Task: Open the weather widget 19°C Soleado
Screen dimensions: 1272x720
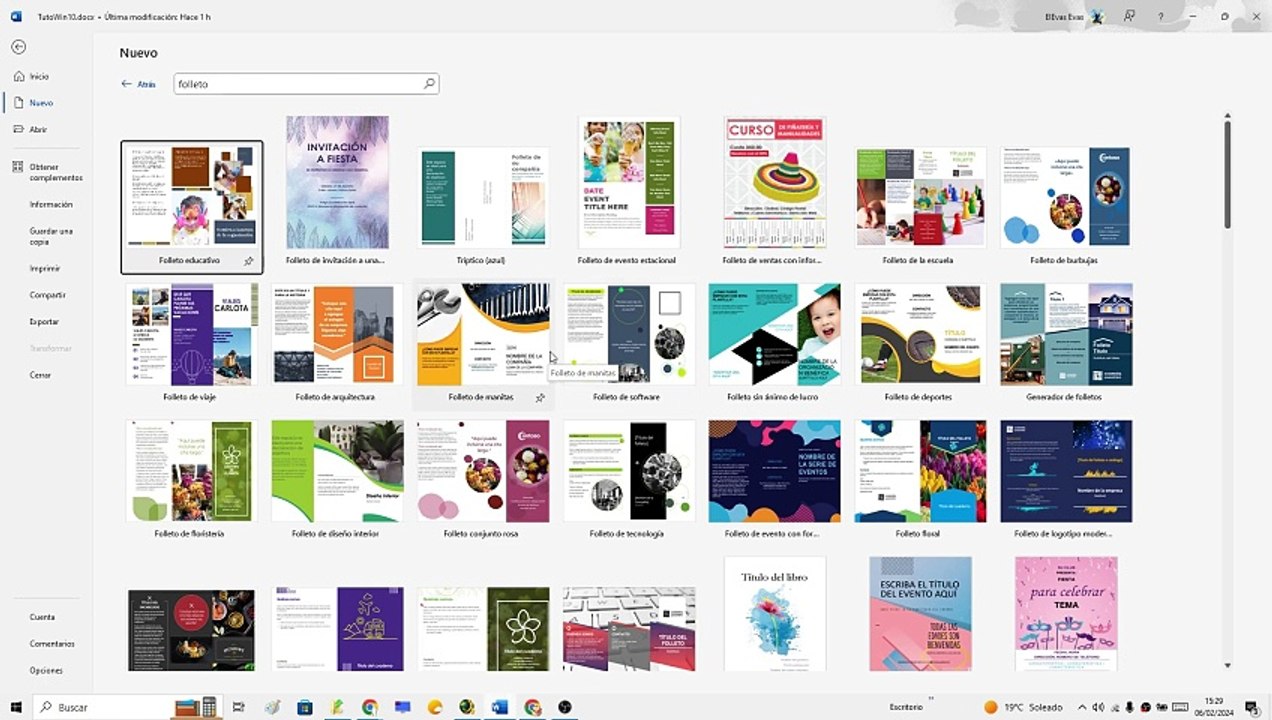Action: tap(1025, 707)
